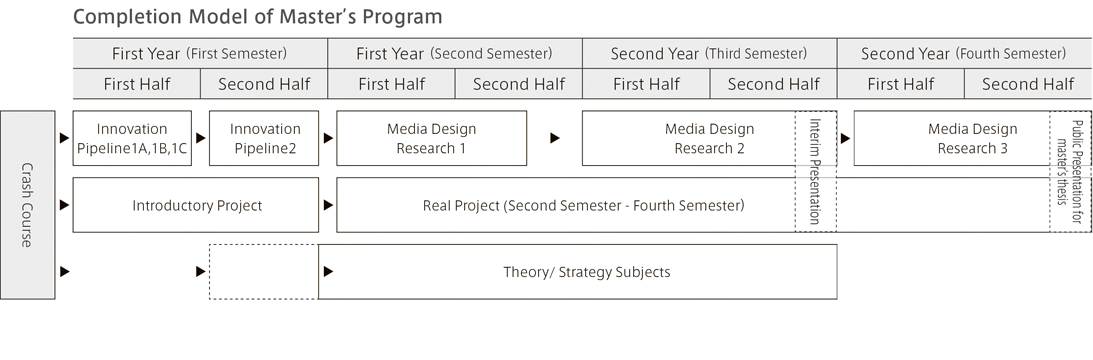This screenshot has height=360, width=1093.
Task: Click the Interim Presentation dashed box
Action: click(816, 171)
